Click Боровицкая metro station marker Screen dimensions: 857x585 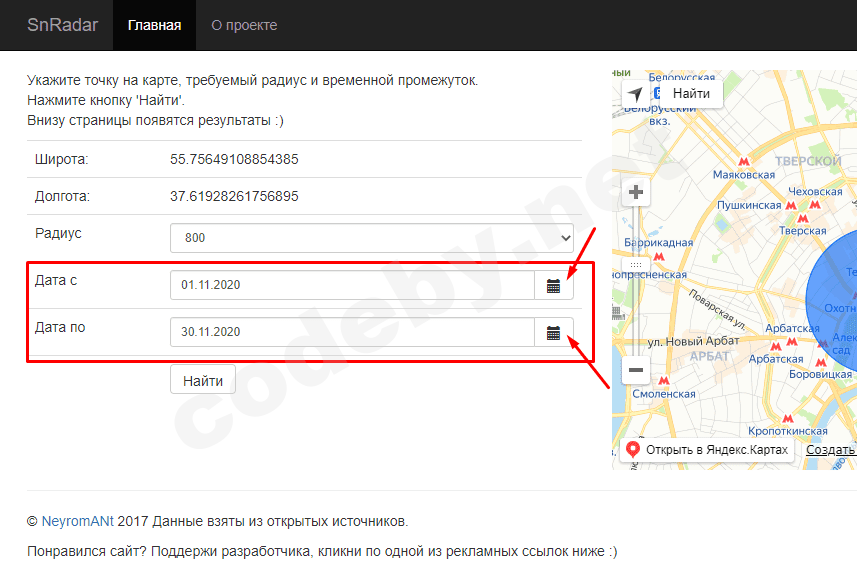pyautogui.click(x=820, y=362)
